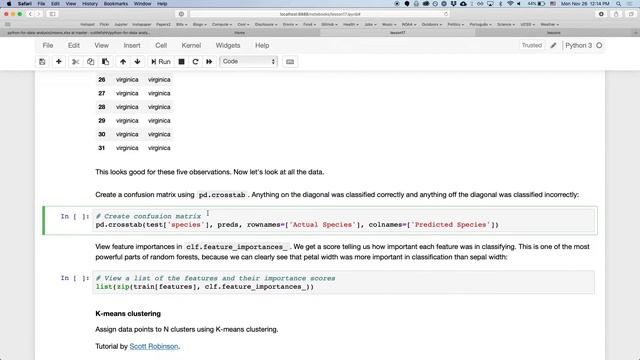Switch to the GitHub python-for-data-analysis tab
Screen dimensions: 640x360
(x=80, y=33)
